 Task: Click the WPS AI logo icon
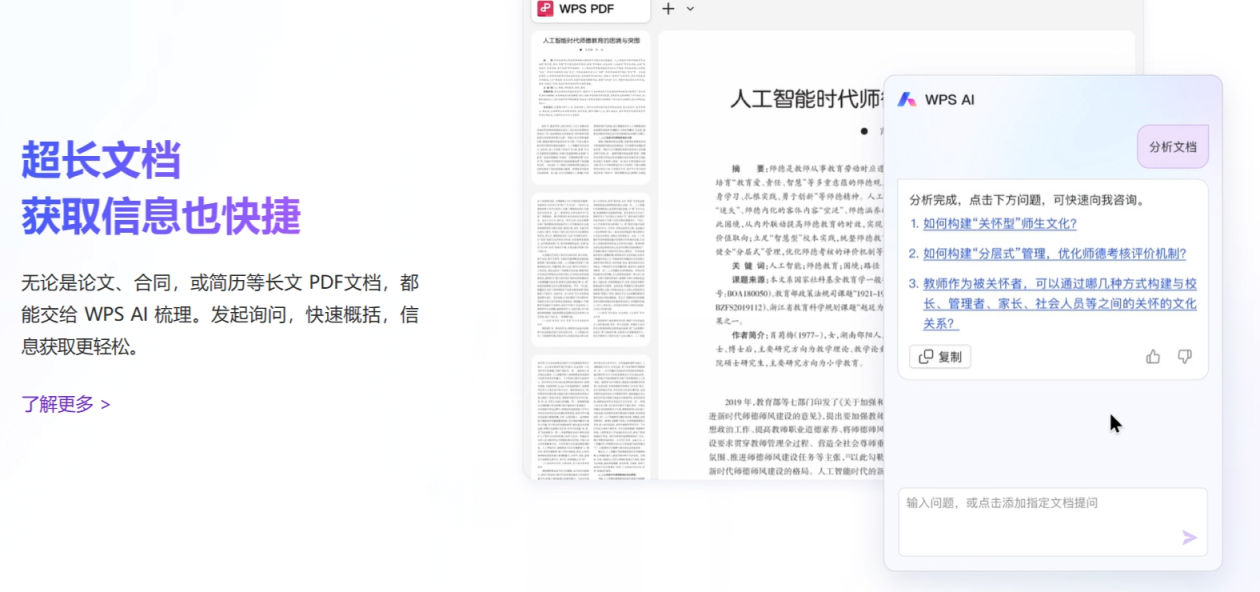pos(906,100)
